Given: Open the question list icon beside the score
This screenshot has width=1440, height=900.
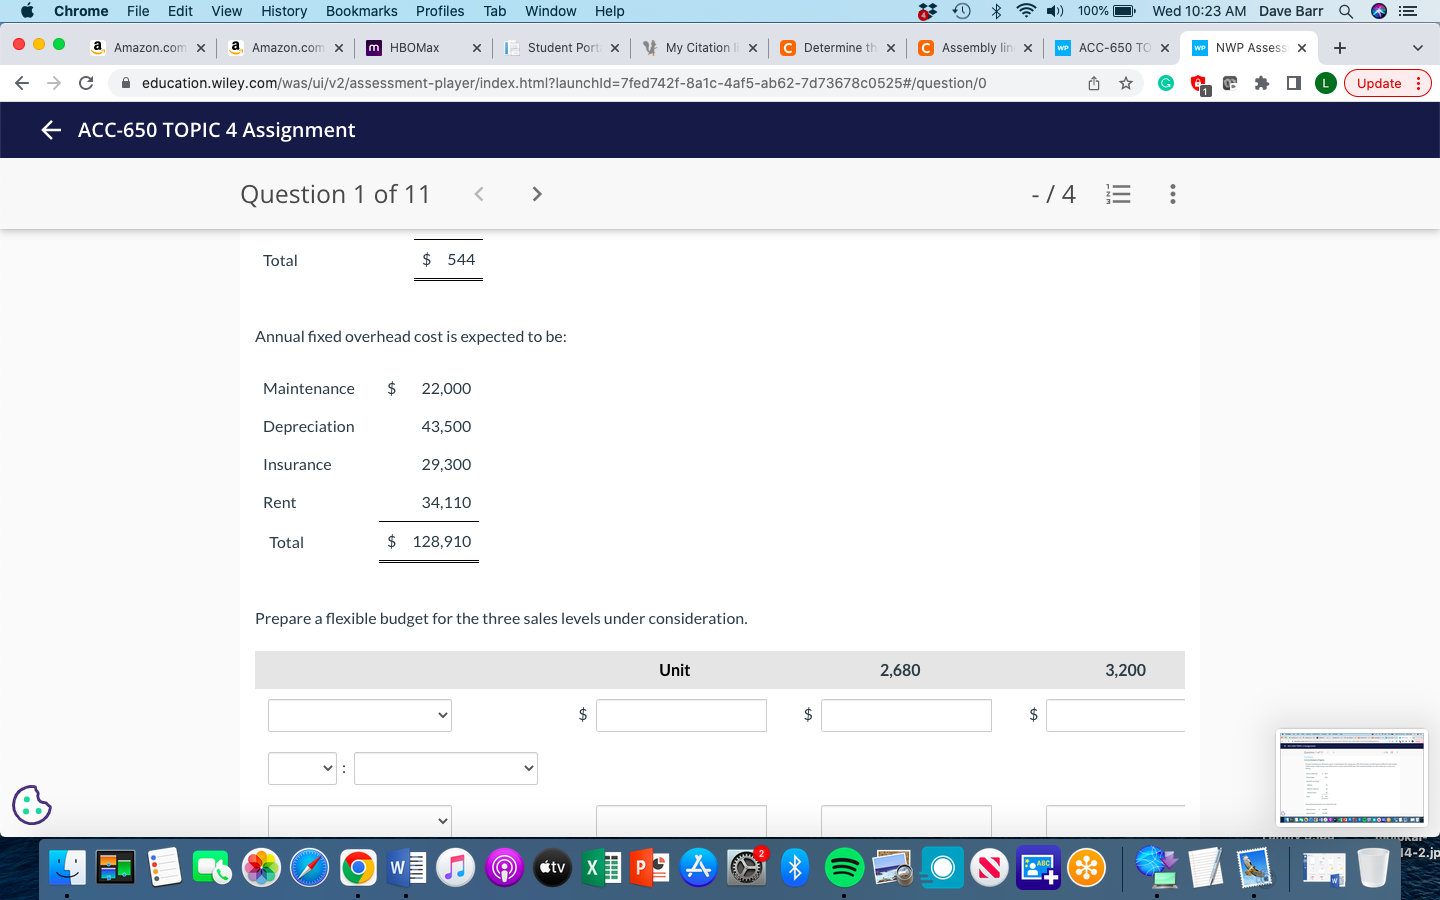Looking at the screenshot, I should 1118,194.
